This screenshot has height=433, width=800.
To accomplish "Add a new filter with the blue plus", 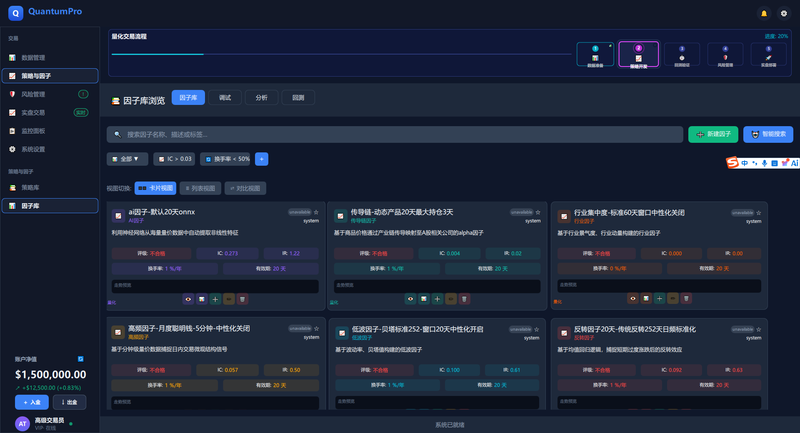I will [x=261, y=159].
